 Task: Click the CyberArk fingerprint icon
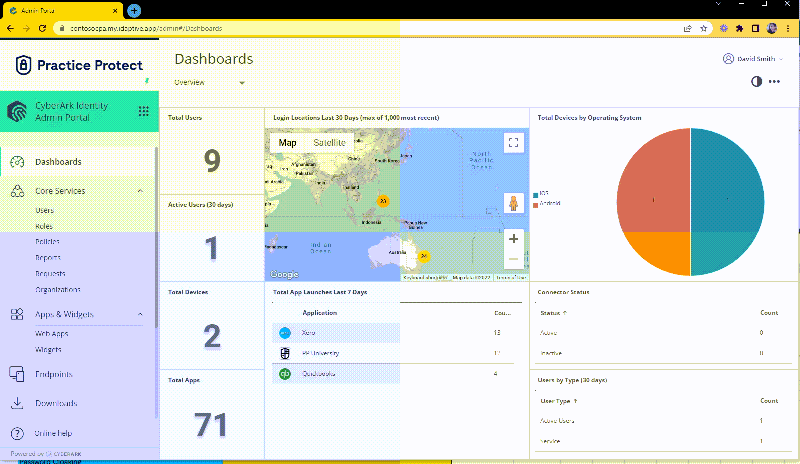coord(17,111)
